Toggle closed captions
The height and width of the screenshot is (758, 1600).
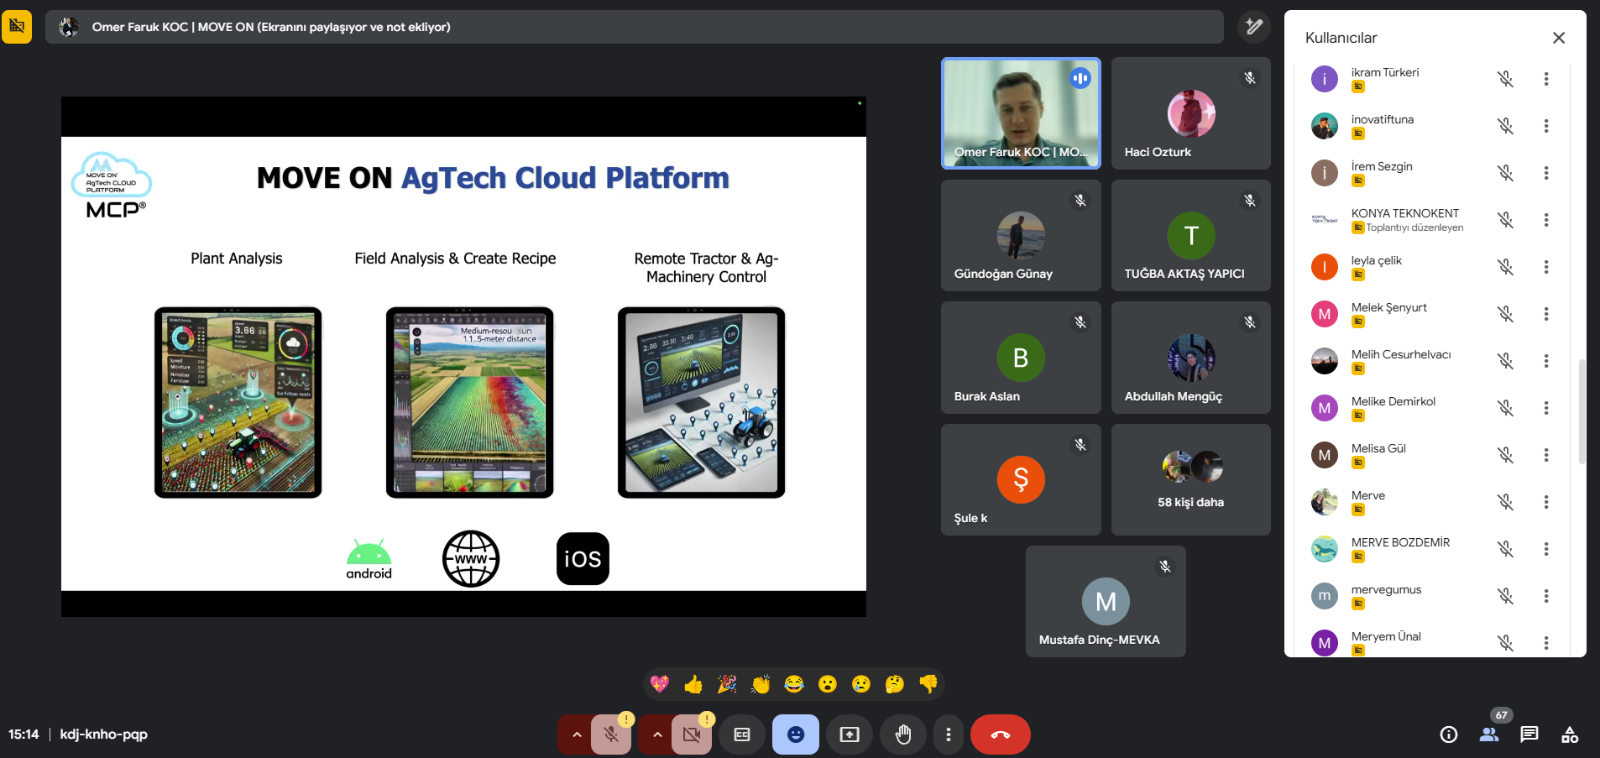pos(742,735)
